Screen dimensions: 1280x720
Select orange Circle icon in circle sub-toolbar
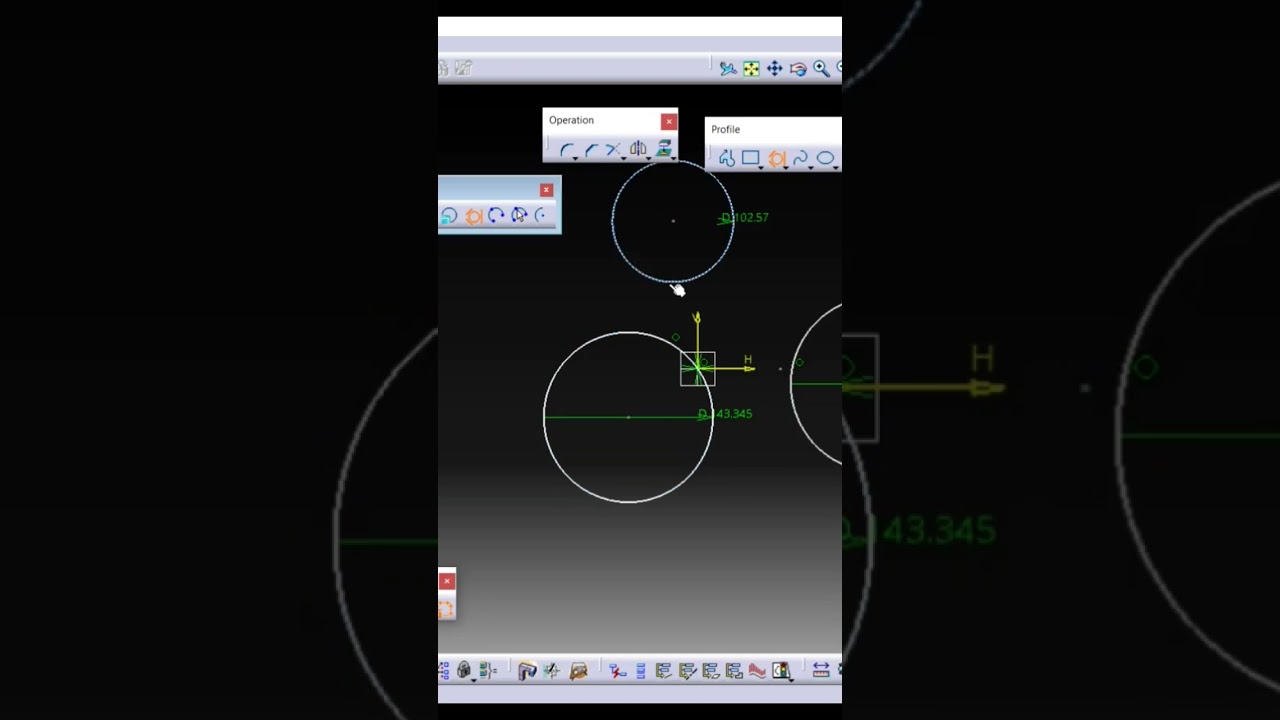[x=473, y=216]
